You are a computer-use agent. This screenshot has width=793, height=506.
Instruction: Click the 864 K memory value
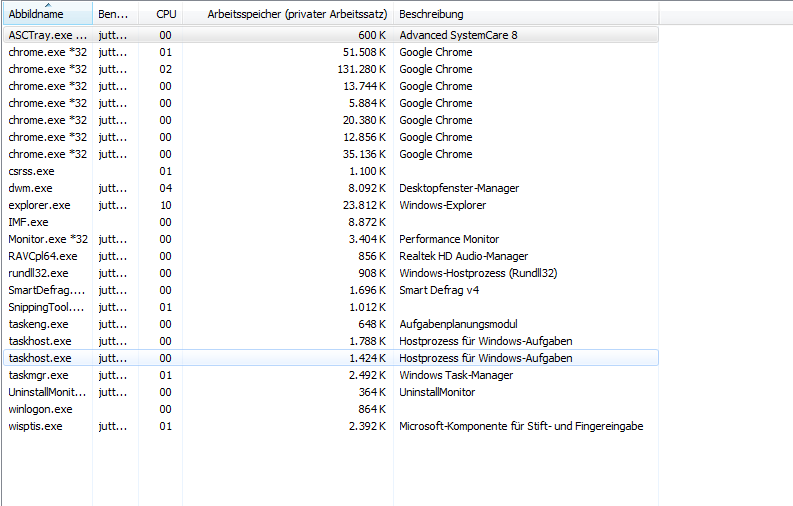[x=372, y=409]
